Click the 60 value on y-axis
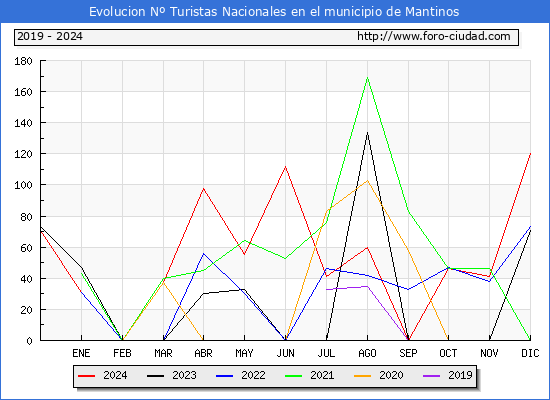Screen dimensions: 550x400 (26, 248)
